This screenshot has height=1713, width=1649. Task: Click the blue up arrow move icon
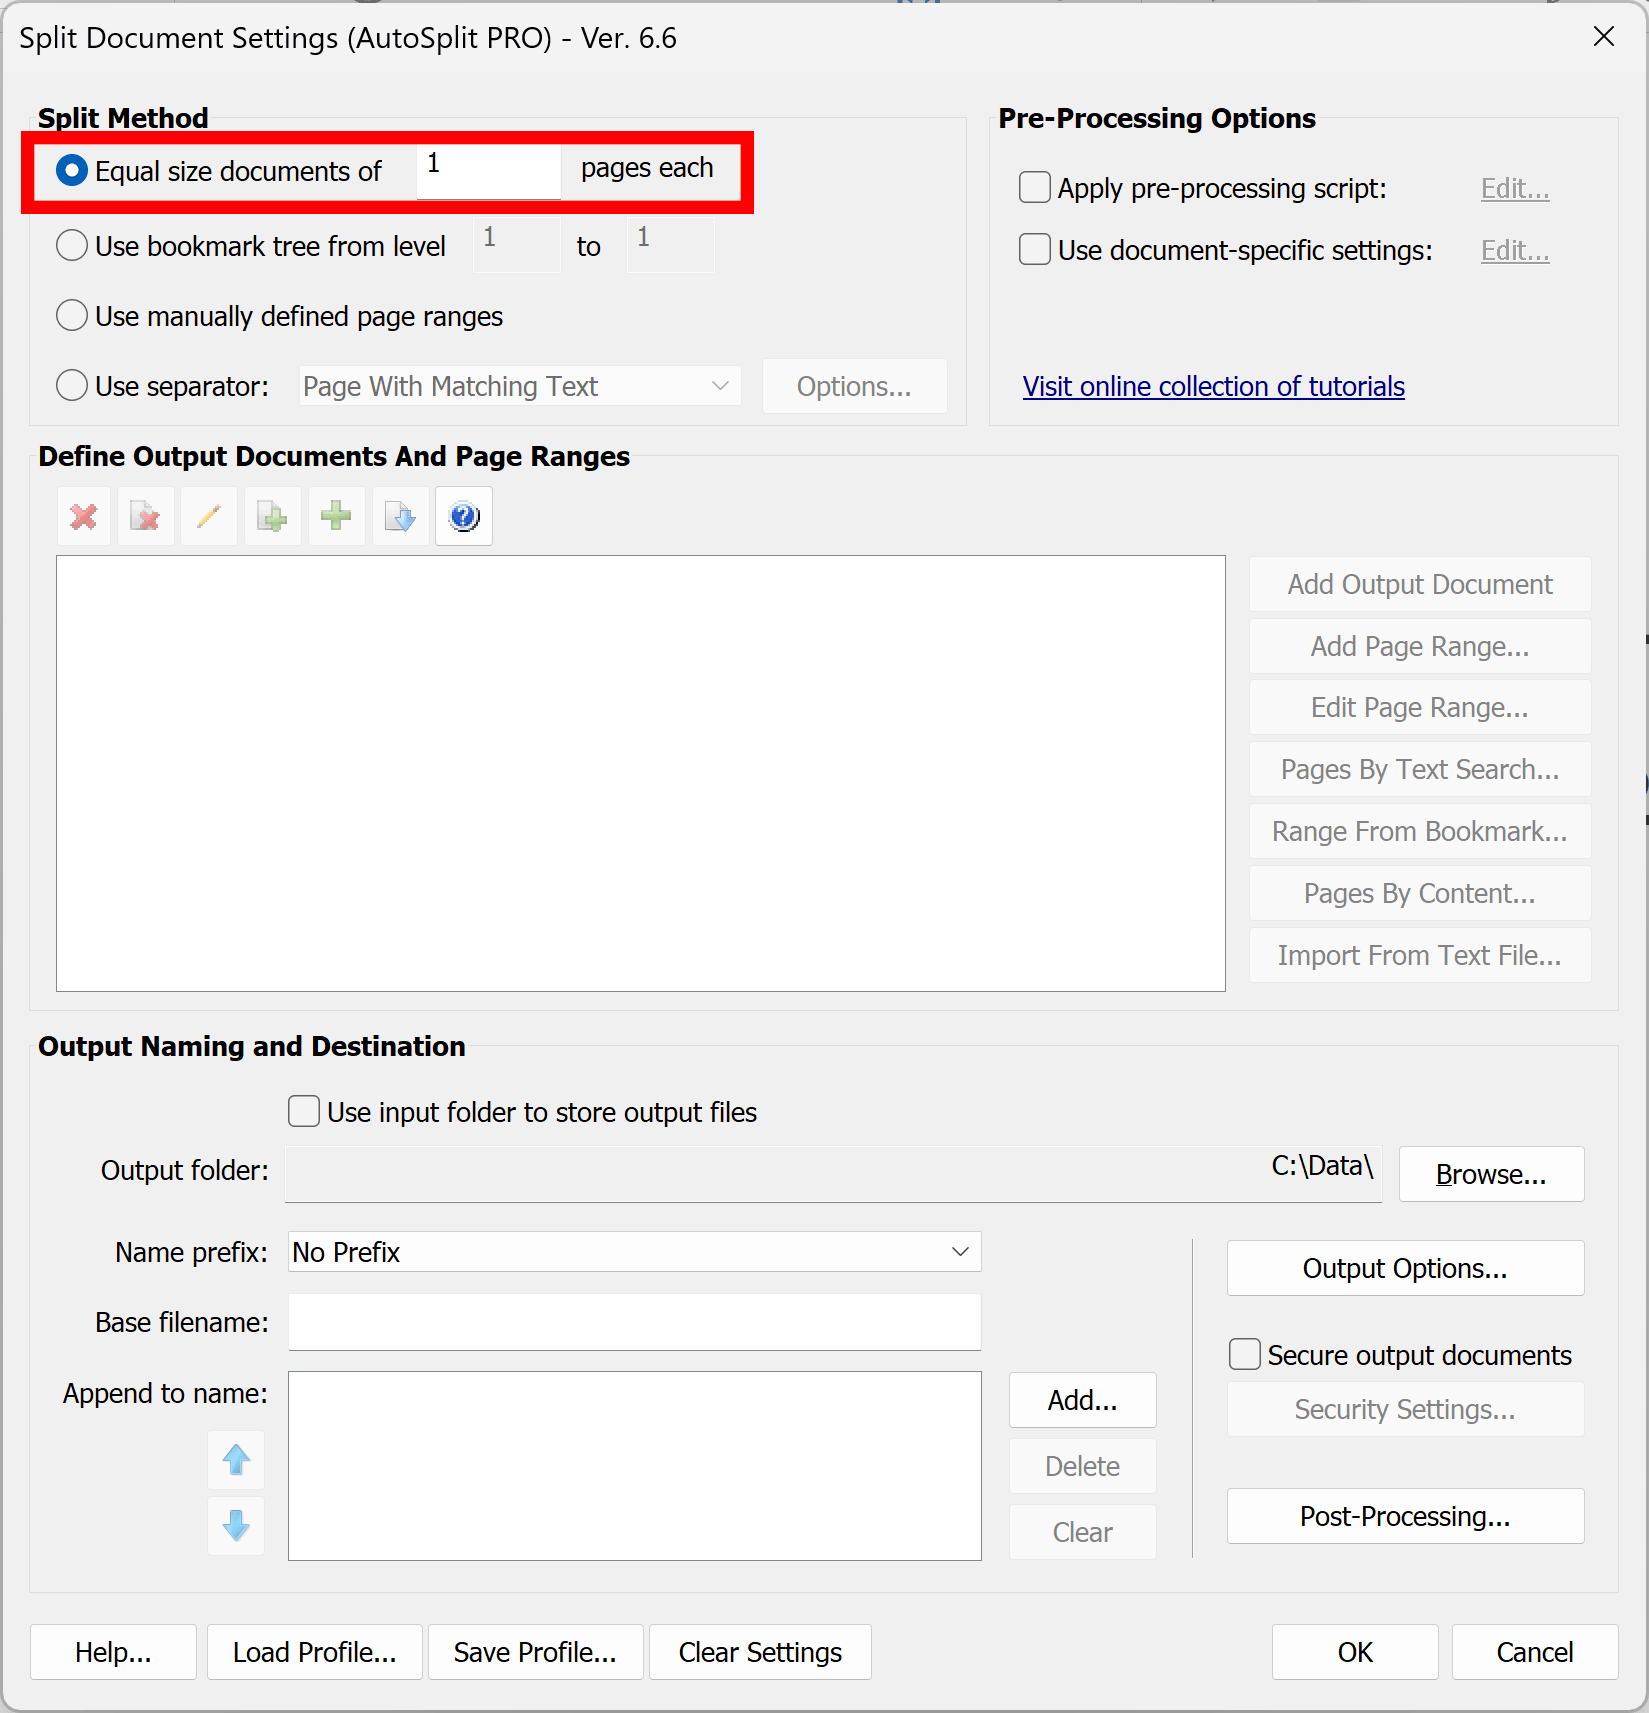(x=236, y=1460)
